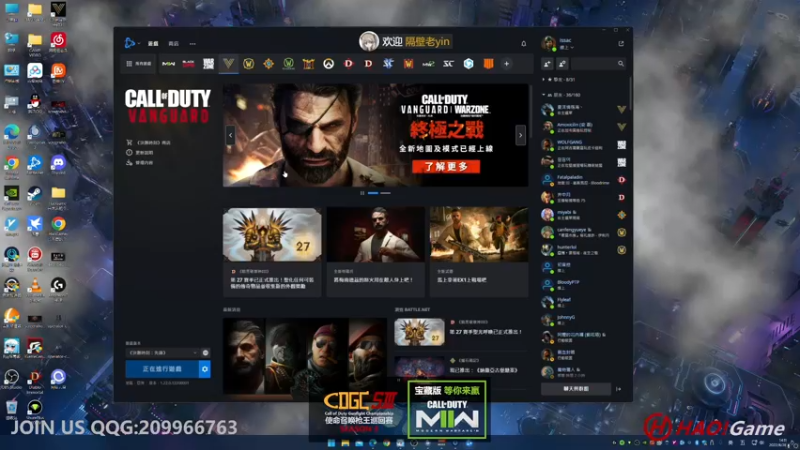Open the Modern Warfare 2 Remastered icon
800x450 pixels.
click(428, 64)
